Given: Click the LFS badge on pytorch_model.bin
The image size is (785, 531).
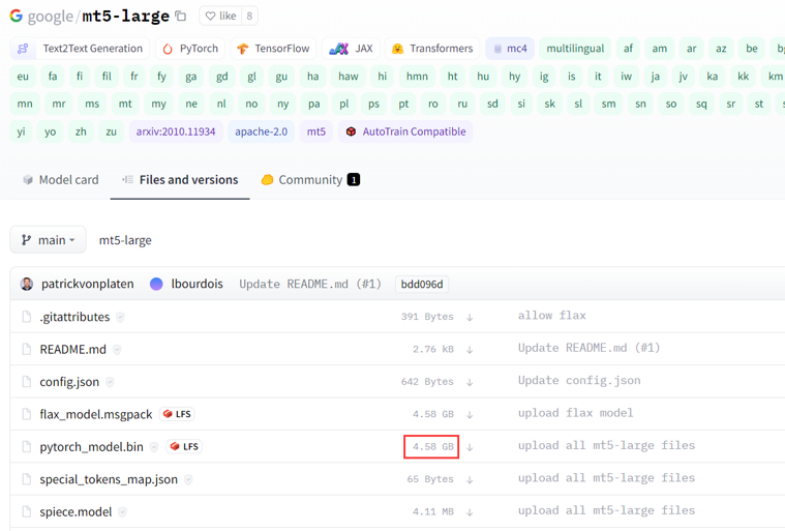Looking at the screenshot, I should pyautogui.click(x=185, y=446).
